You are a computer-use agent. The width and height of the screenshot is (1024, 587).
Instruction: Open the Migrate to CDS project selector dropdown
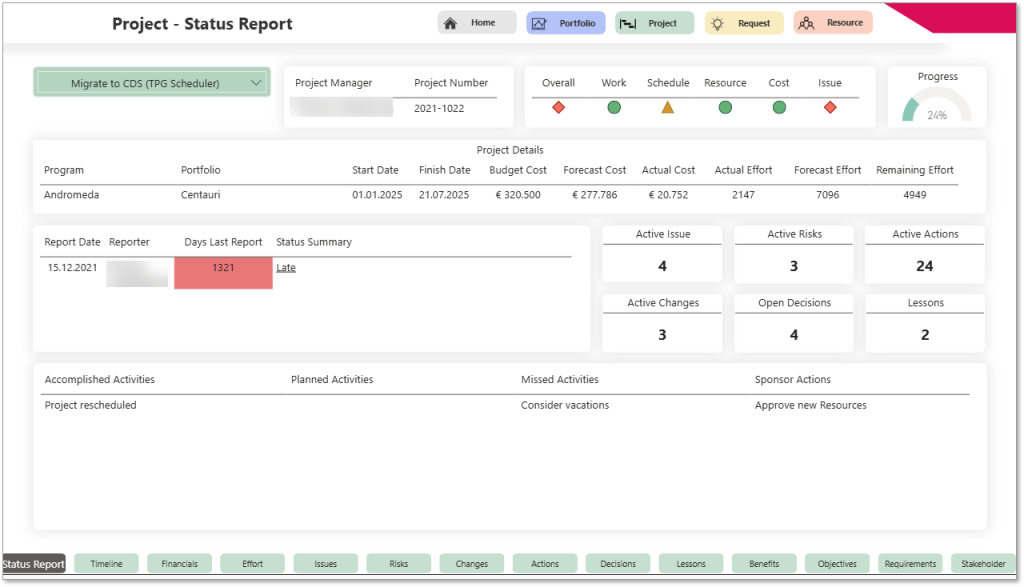pyautogui.click(x=151, y=84)
